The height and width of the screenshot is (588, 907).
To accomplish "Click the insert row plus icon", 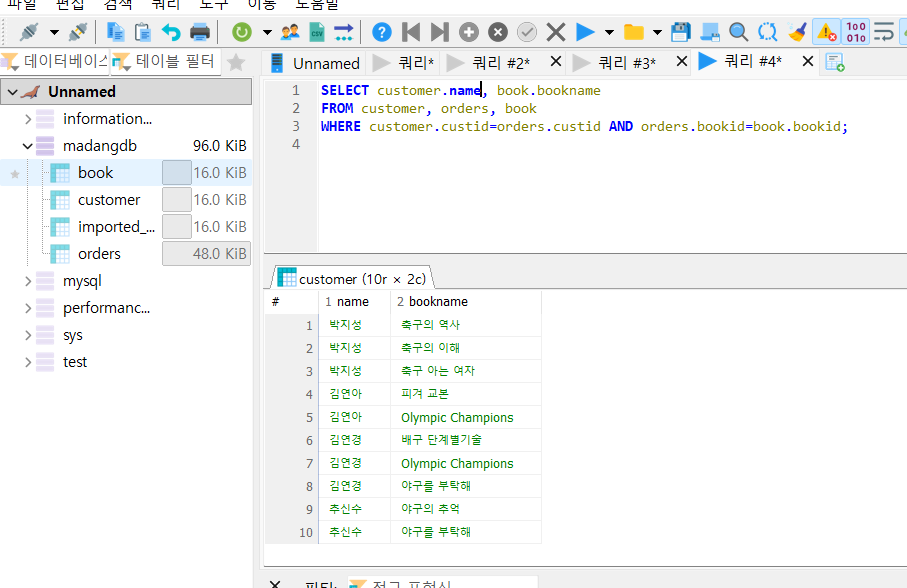I will click(x=469, y=32).
